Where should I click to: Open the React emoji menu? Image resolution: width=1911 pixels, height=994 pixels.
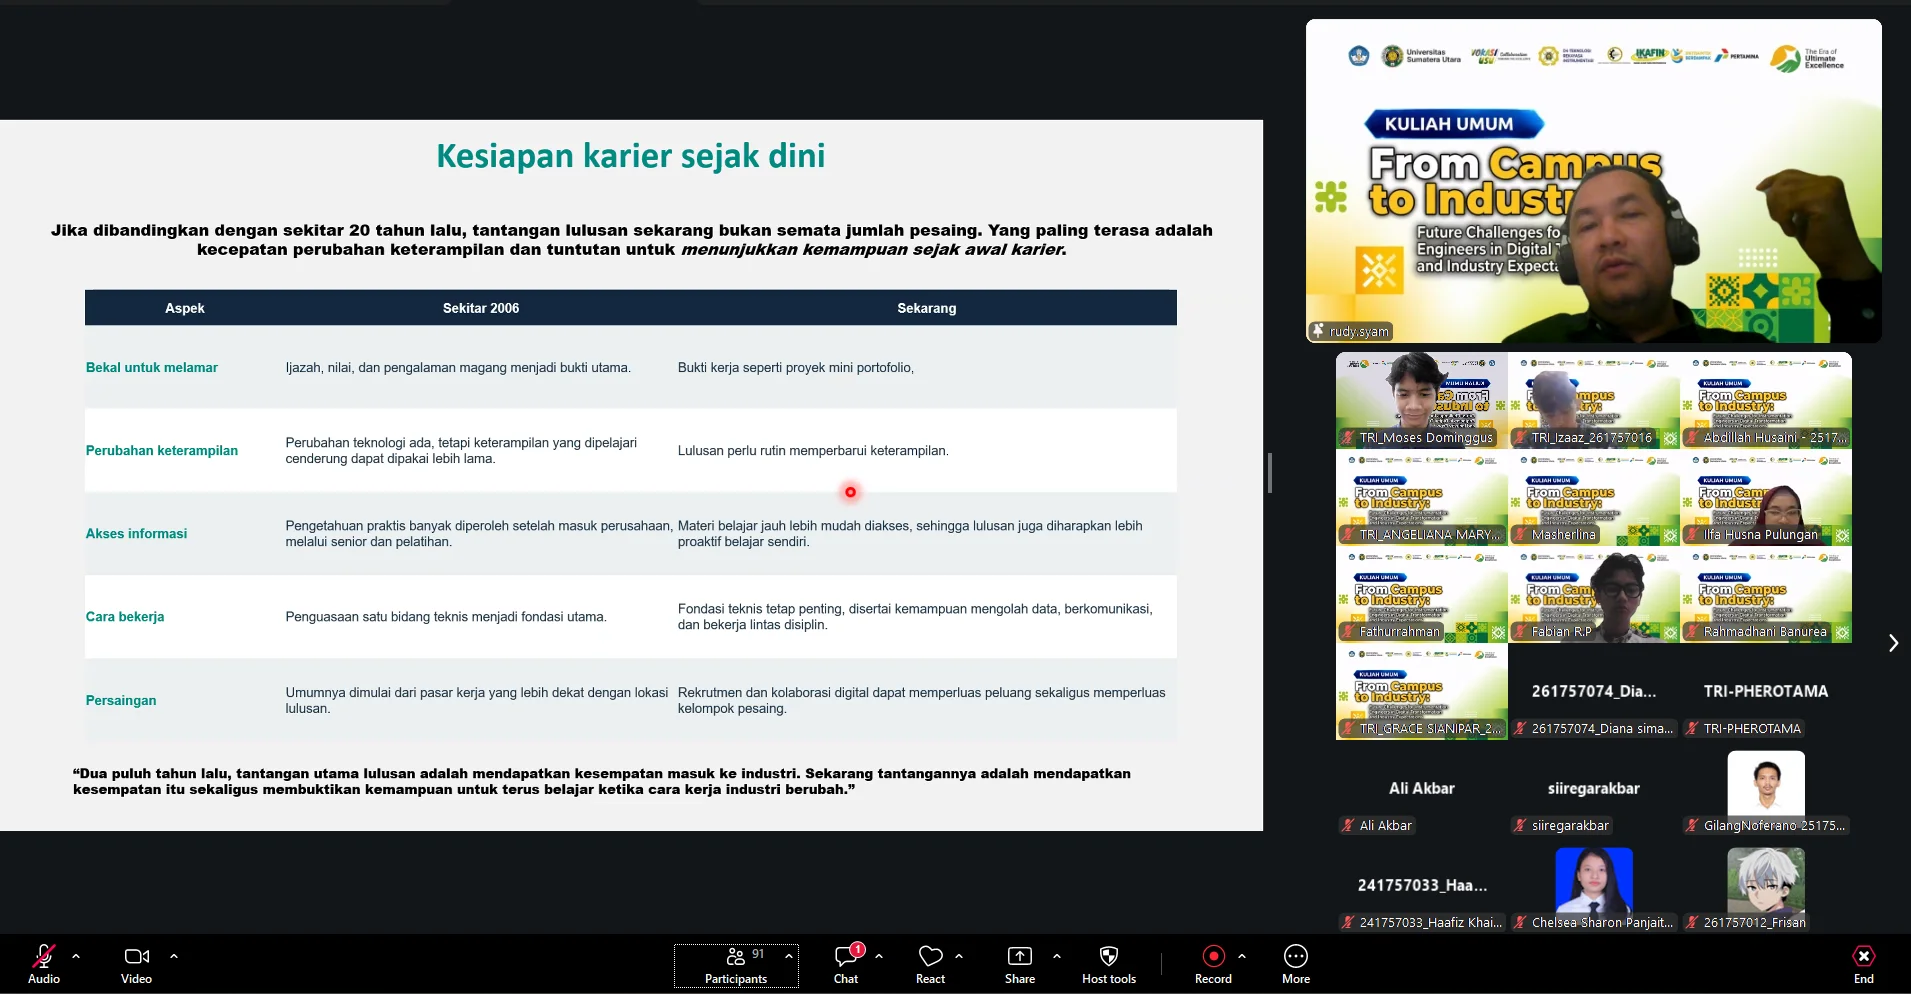(931, 964)
